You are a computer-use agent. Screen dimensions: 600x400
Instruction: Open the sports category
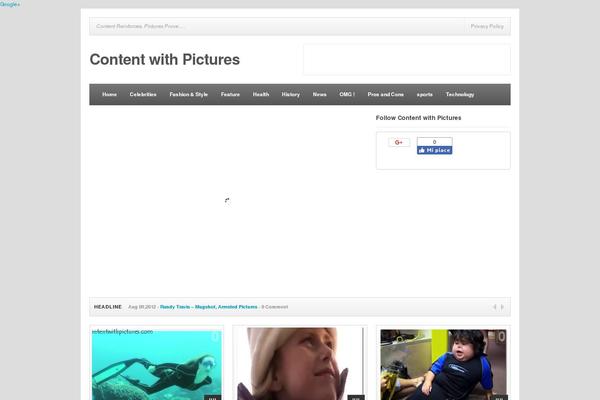(x=424, y=94)
